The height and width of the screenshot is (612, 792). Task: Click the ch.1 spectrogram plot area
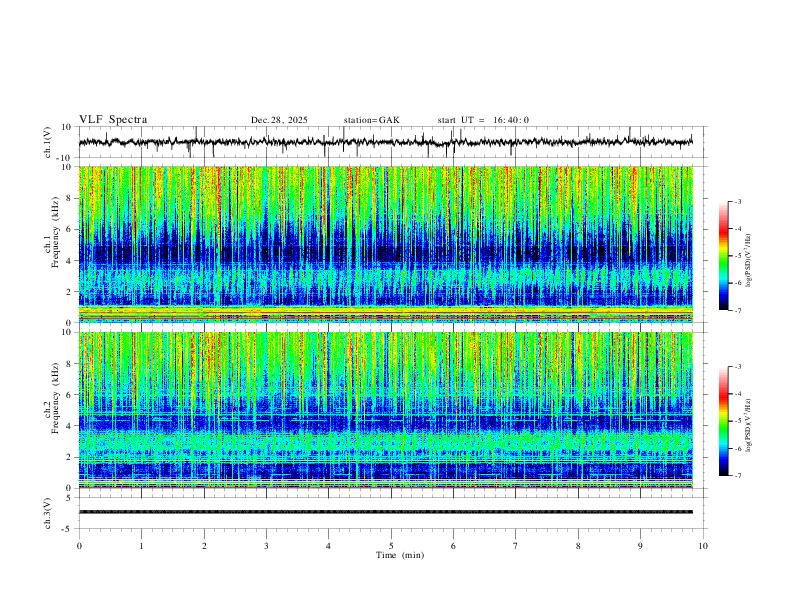[386, 244]
